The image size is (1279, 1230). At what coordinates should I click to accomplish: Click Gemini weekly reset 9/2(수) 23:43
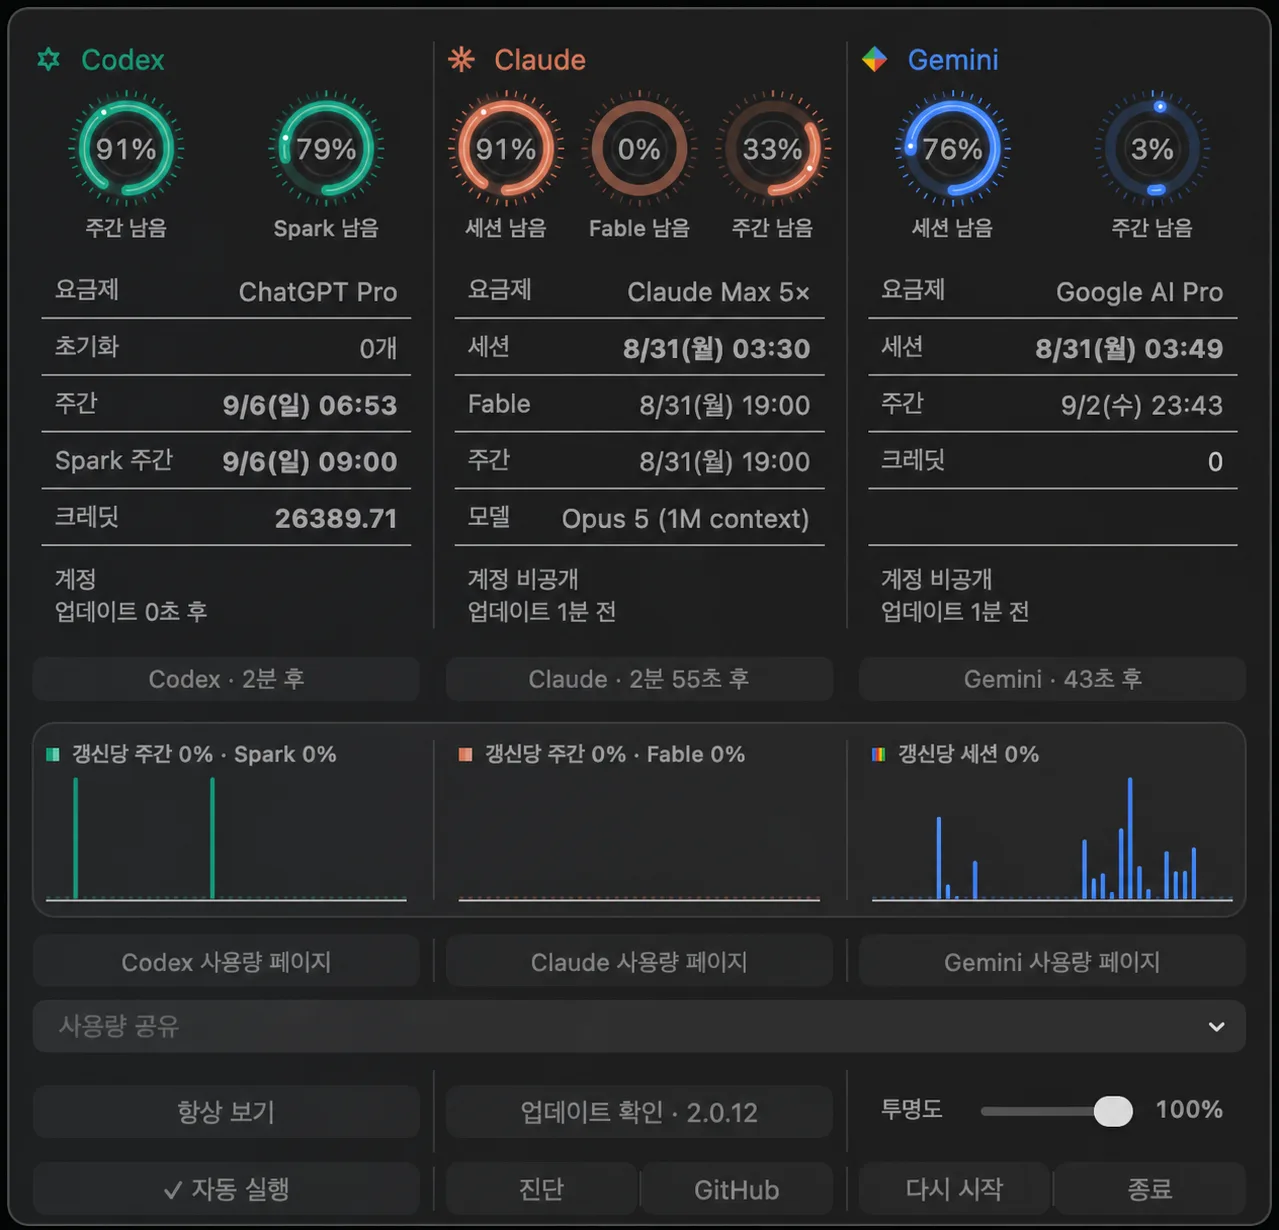tap(1142, 405)
